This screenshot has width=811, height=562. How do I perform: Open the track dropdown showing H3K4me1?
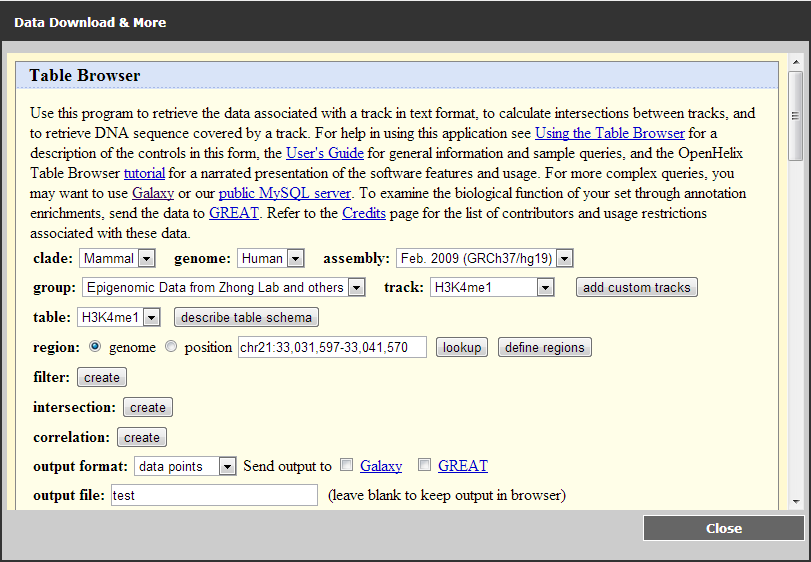(x=492, y=287)
